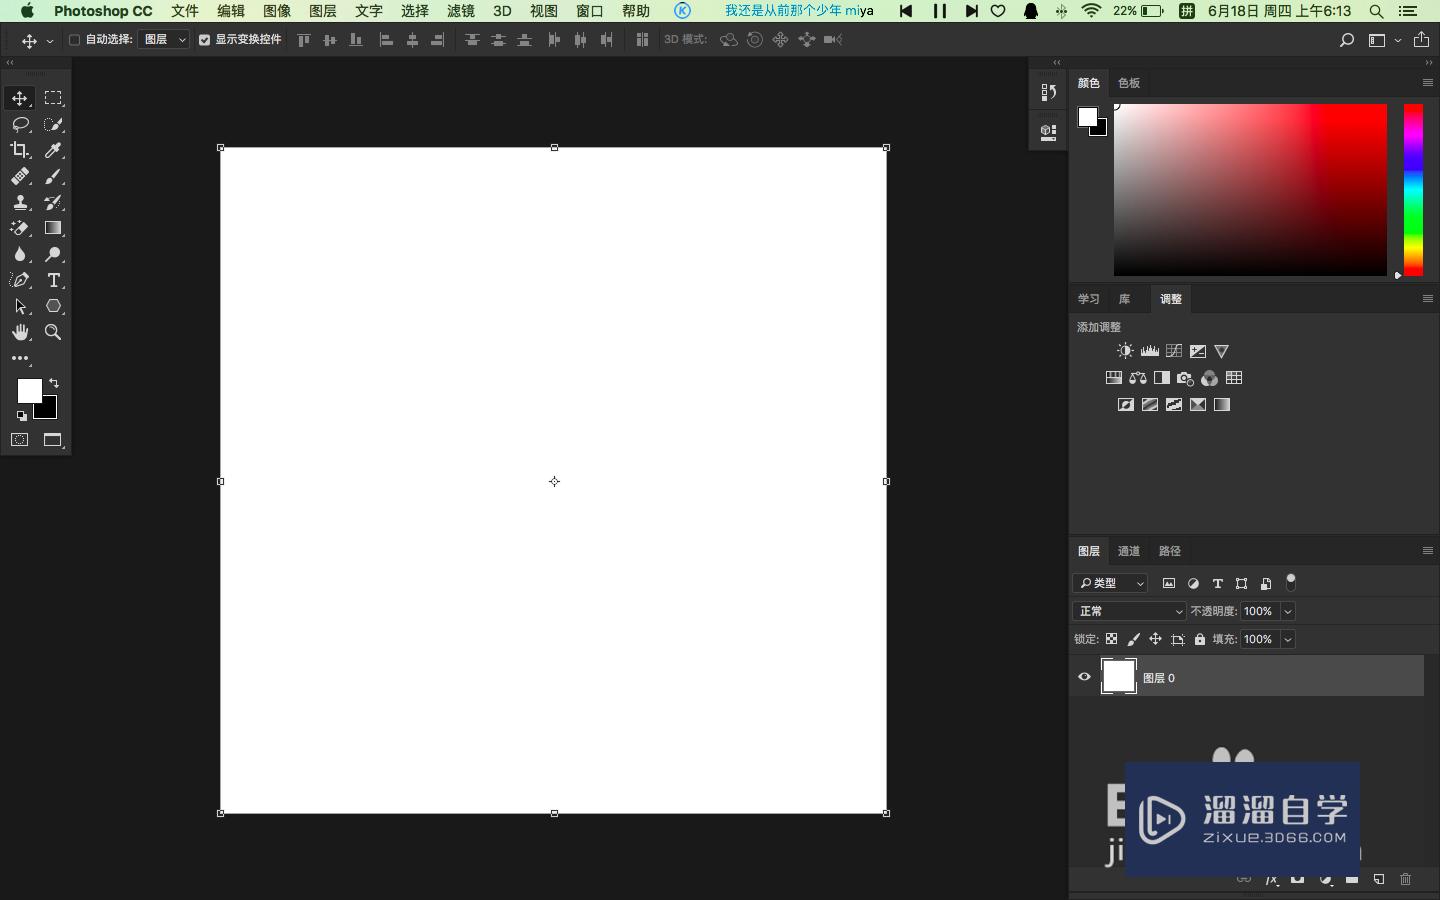The height and width of the screenshot is (900, 1440).
Task: Toggle the Auto-Select checkbox
Action: [x=74, y=40]
